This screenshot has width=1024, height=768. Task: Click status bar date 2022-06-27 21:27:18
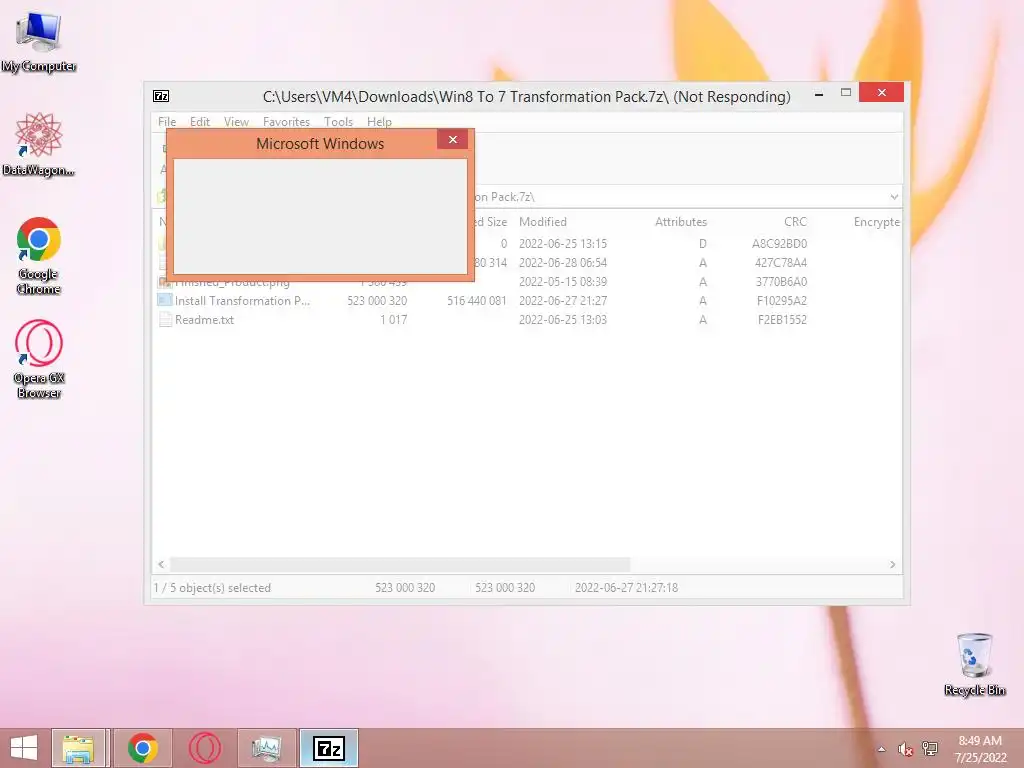[x=626, y=588]
